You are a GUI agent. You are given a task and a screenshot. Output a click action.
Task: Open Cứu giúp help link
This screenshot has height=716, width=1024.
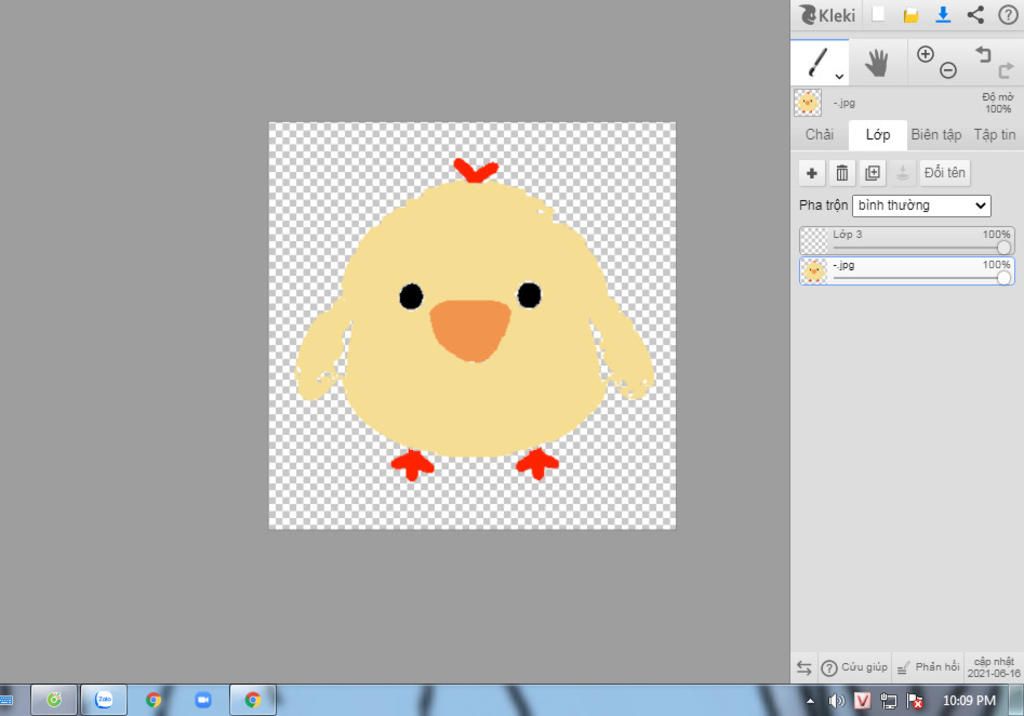[x=855, y=668]
